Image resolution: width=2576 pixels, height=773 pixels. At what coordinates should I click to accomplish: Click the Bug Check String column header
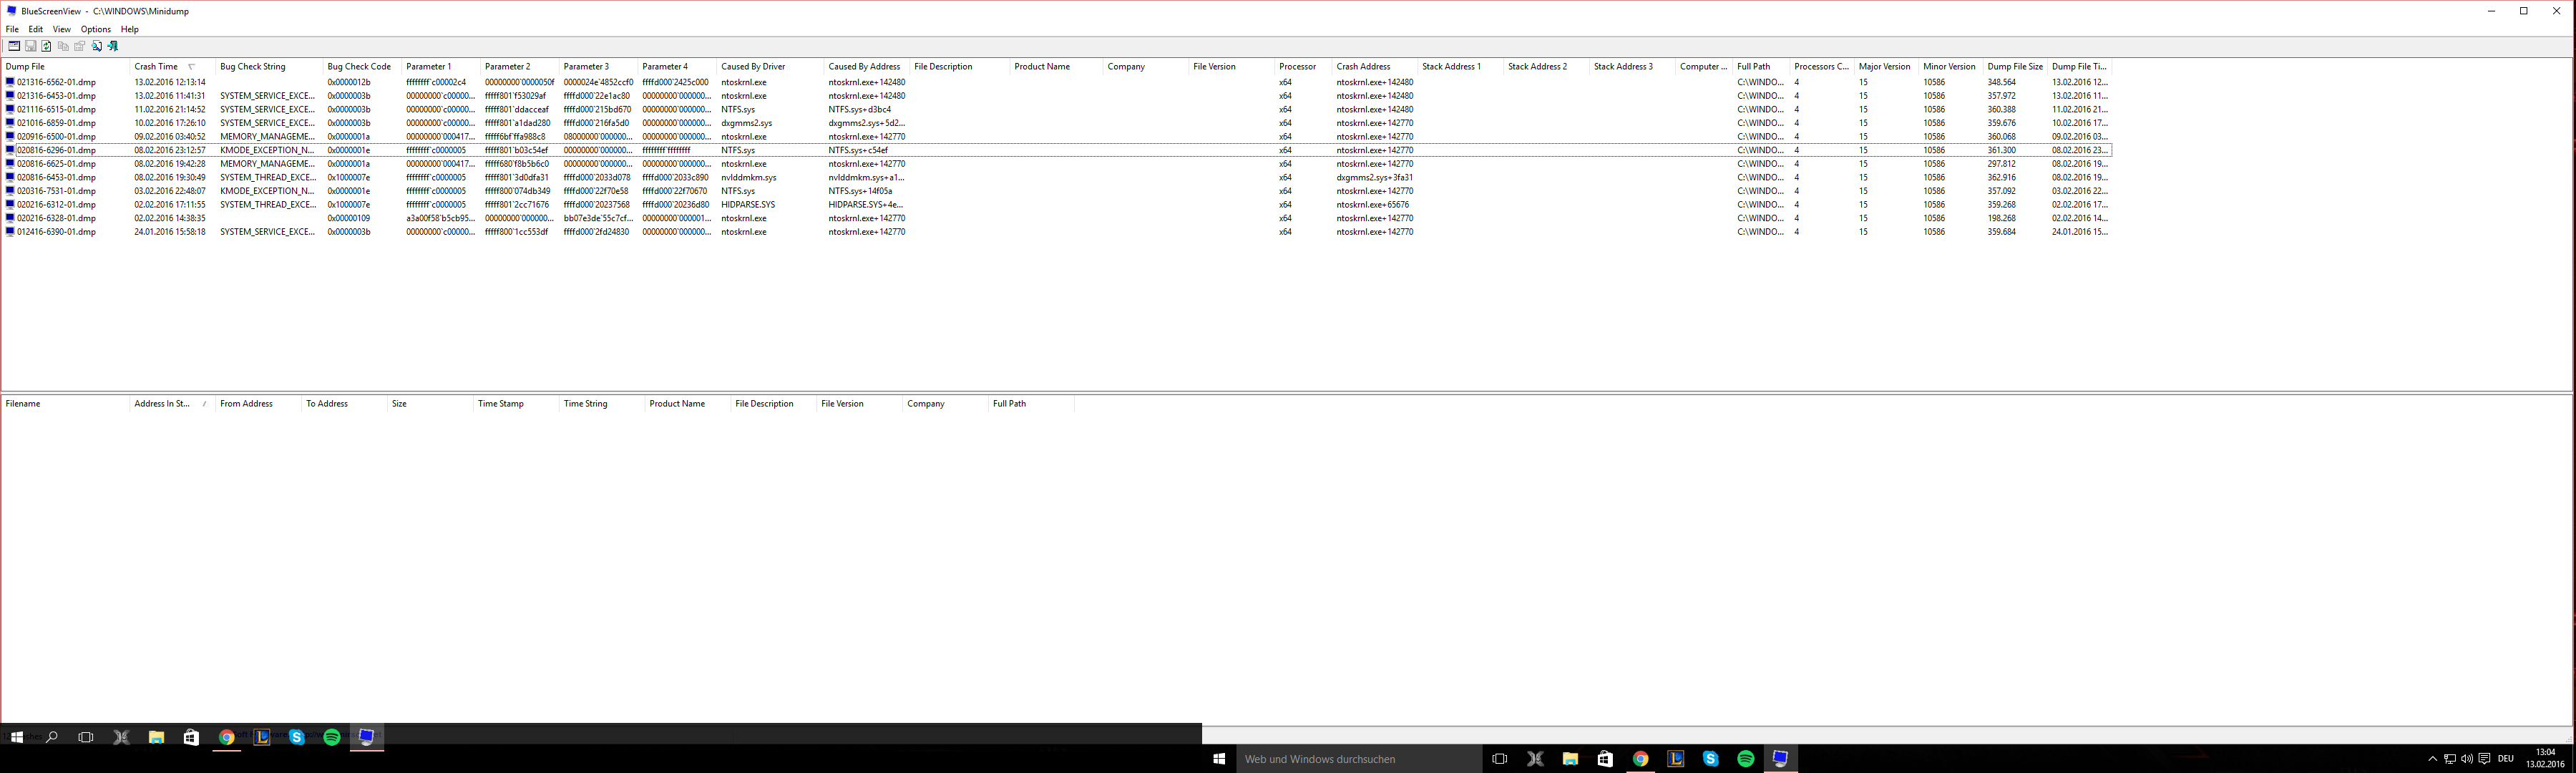252,67
